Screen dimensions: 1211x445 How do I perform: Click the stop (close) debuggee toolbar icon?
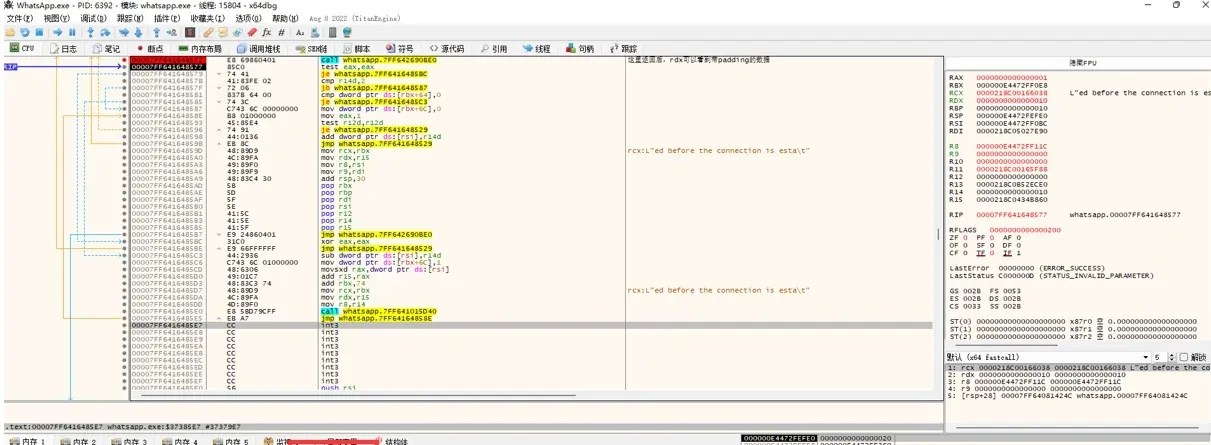39,32
